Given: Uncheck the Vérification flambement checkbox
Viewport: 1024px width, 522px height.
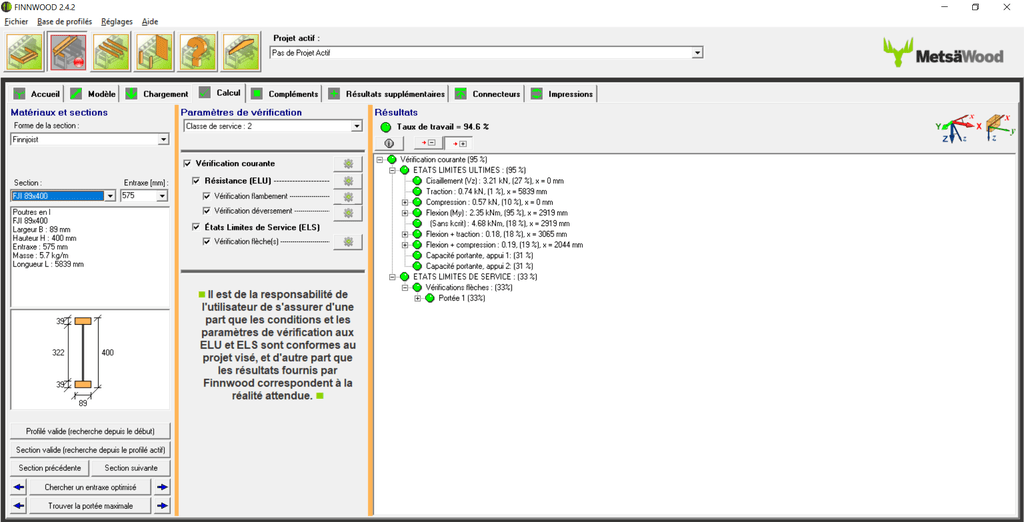Looking at the screenshot, I should (207, 196).
